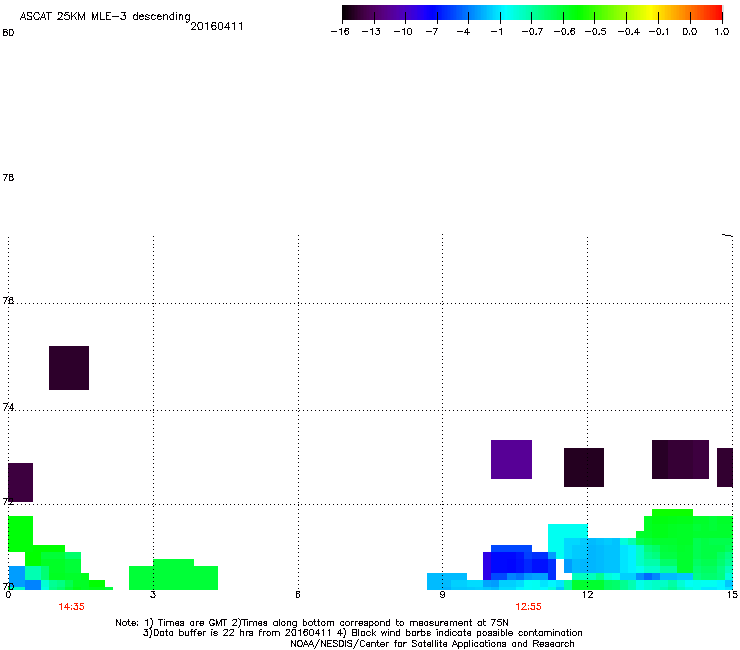Click the red time stamp 14:35
Viewport: 740px width, 650px height.
(x=71, y=607)
